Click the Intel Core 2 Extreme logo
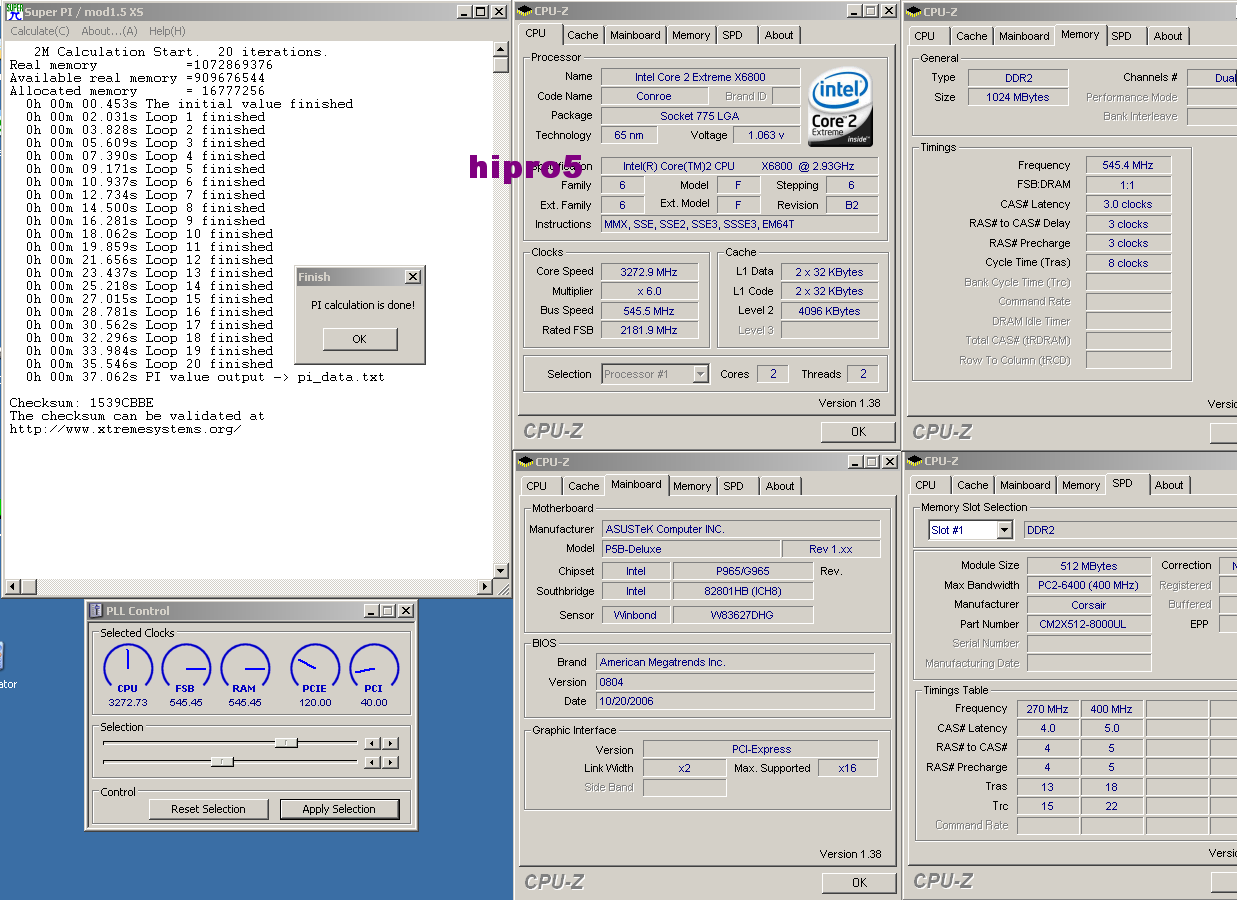This screenshot has width=1237, height=900. click(840, 108)
